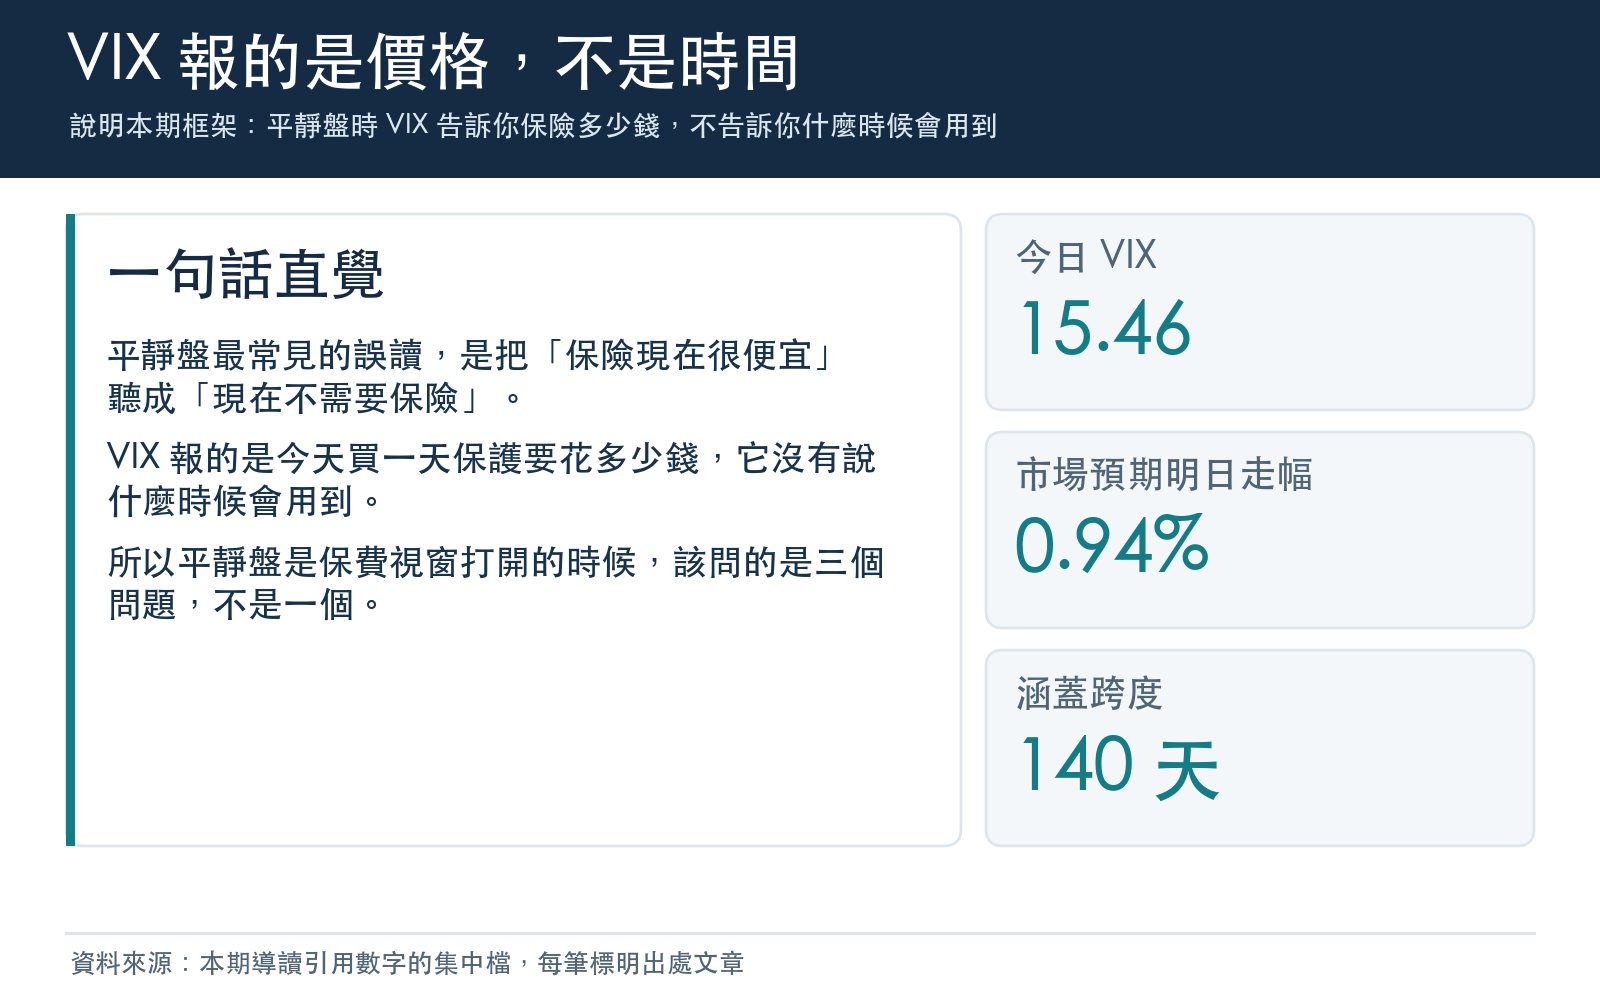Click the '市場預期明日走幅' label
The height and width of the screenshot is (1000, 1600).
tap(1164, 474)
